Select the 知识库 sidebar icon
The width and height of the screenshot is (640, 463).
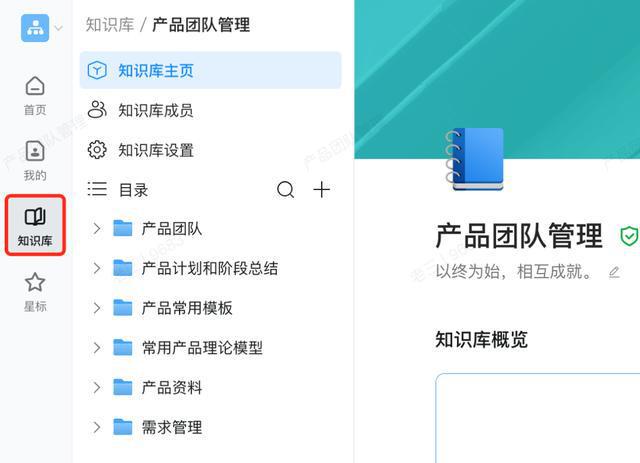(35, 226)
